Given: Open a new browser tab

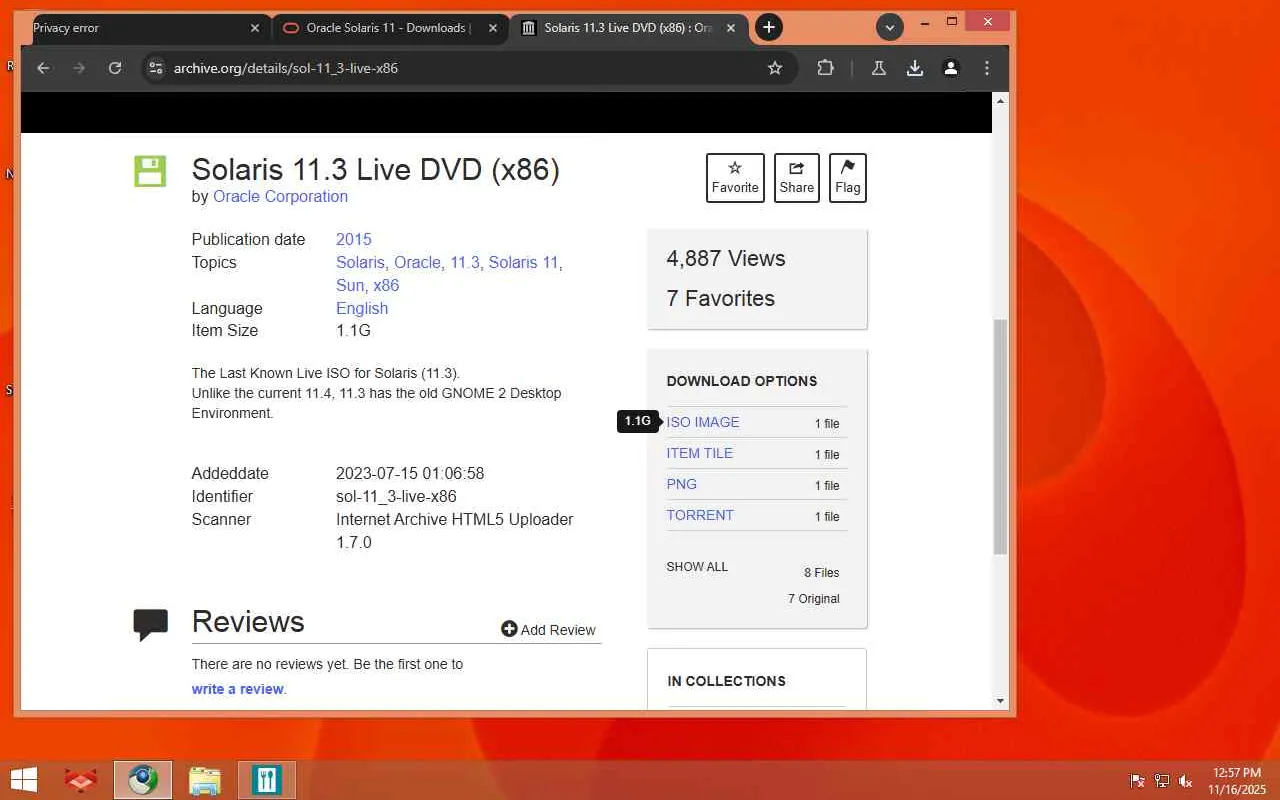Looking at the screenshot, I should 768,27.
